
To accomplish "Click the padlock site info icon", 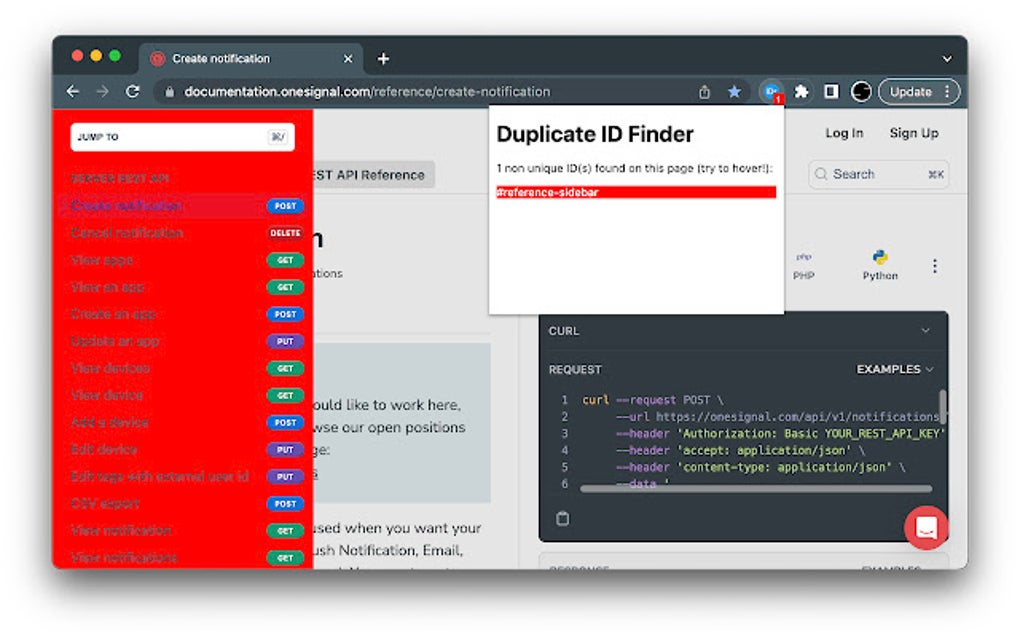I will (x=170, y=92).
